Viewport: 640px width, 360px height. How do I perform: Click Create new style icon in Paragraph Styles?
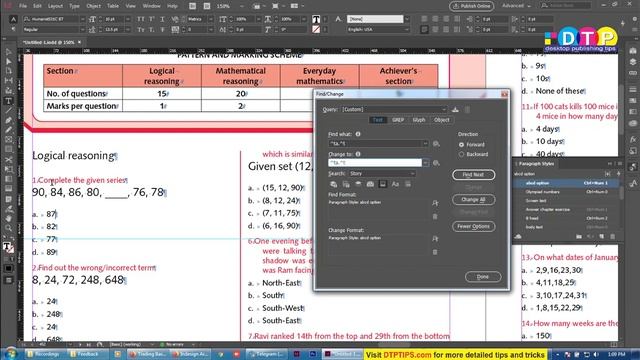click(602, 236)
